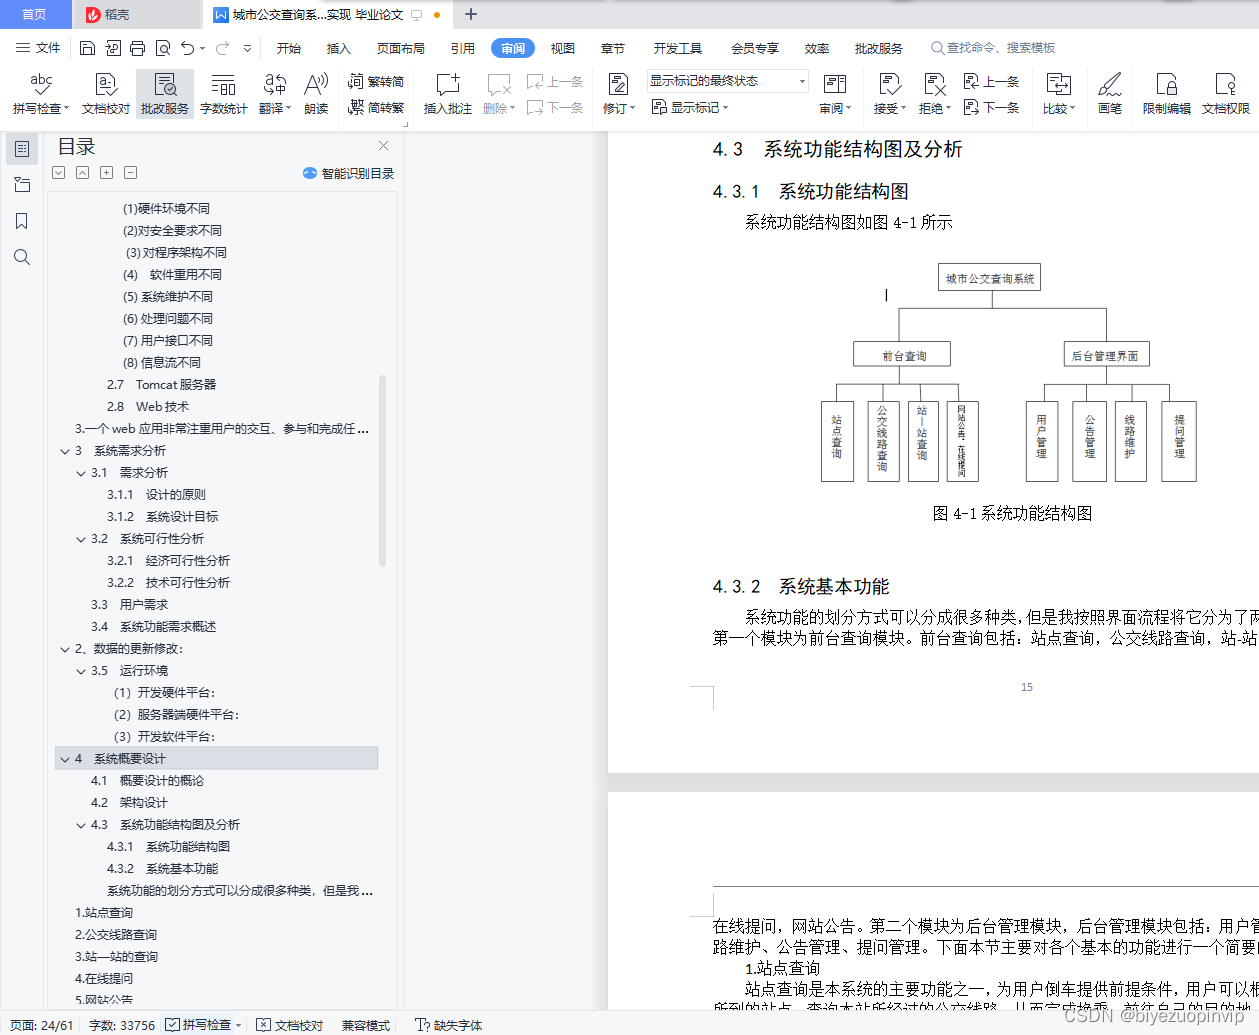Viewport: 1259px width, 1035px height.
Task: Open 文档权限 document permissions
Action: coord(1226,94)
